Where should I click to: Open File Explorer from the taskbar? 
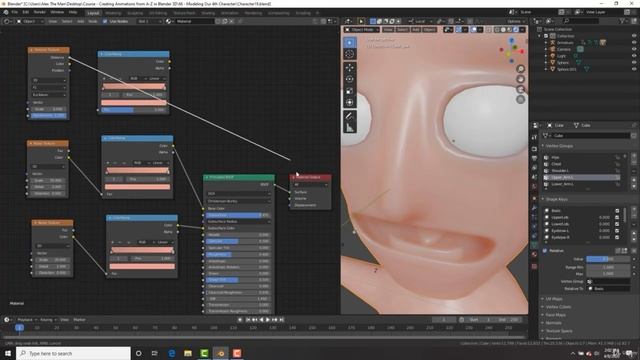(x=188, y=353)
